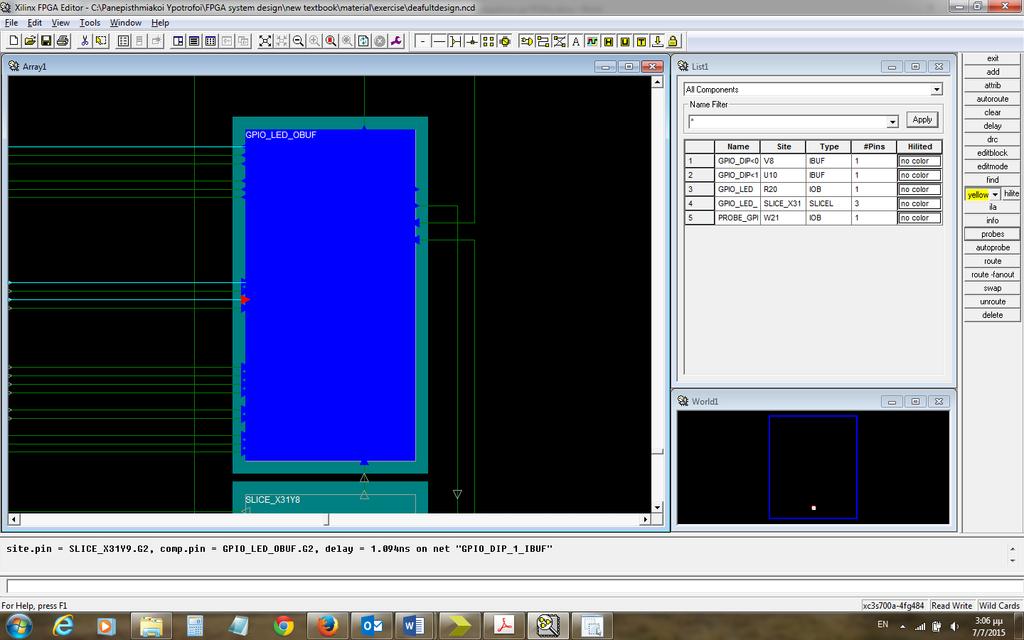Open the Edit menu
Viewport: 1024px width, 640px height.
pyautogui.click(x=35, y=23)
